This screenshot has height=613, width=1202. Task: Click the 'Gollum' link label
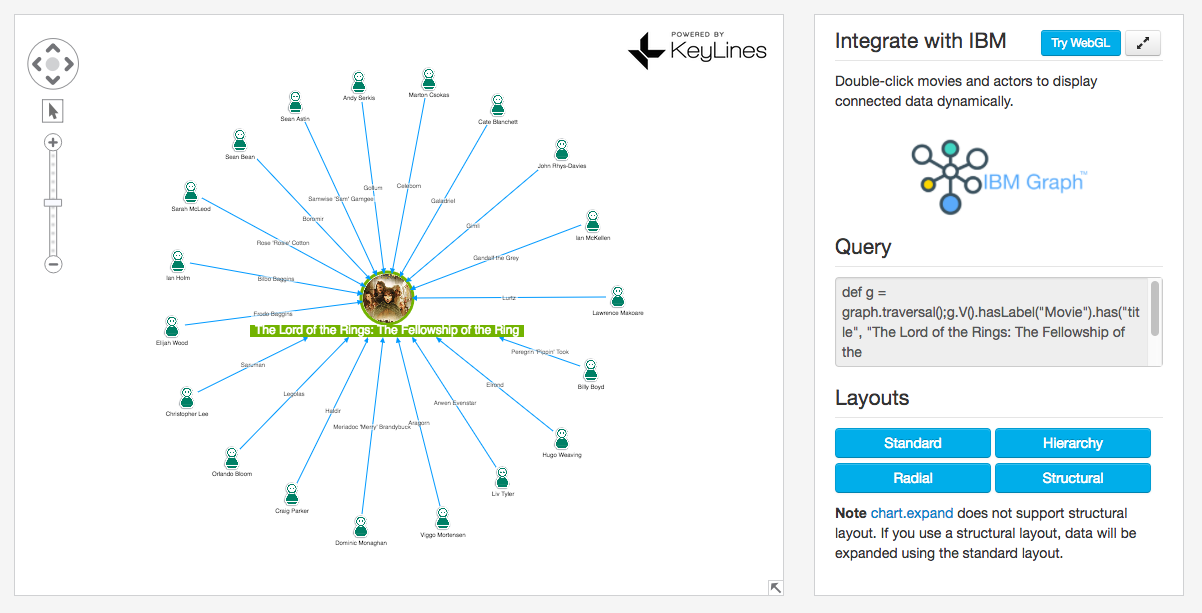tap(373, 188)
